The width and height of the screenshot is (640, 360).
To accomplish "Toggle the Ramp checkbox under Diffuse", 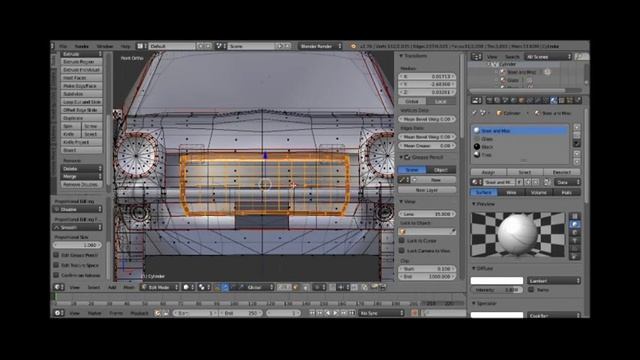I will [531, 289].
